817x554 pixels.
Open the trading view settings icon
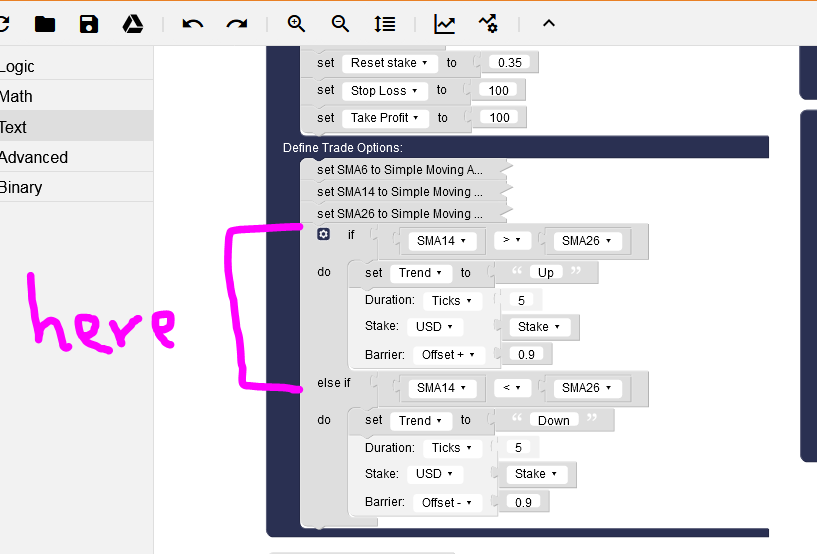point(488,24)
